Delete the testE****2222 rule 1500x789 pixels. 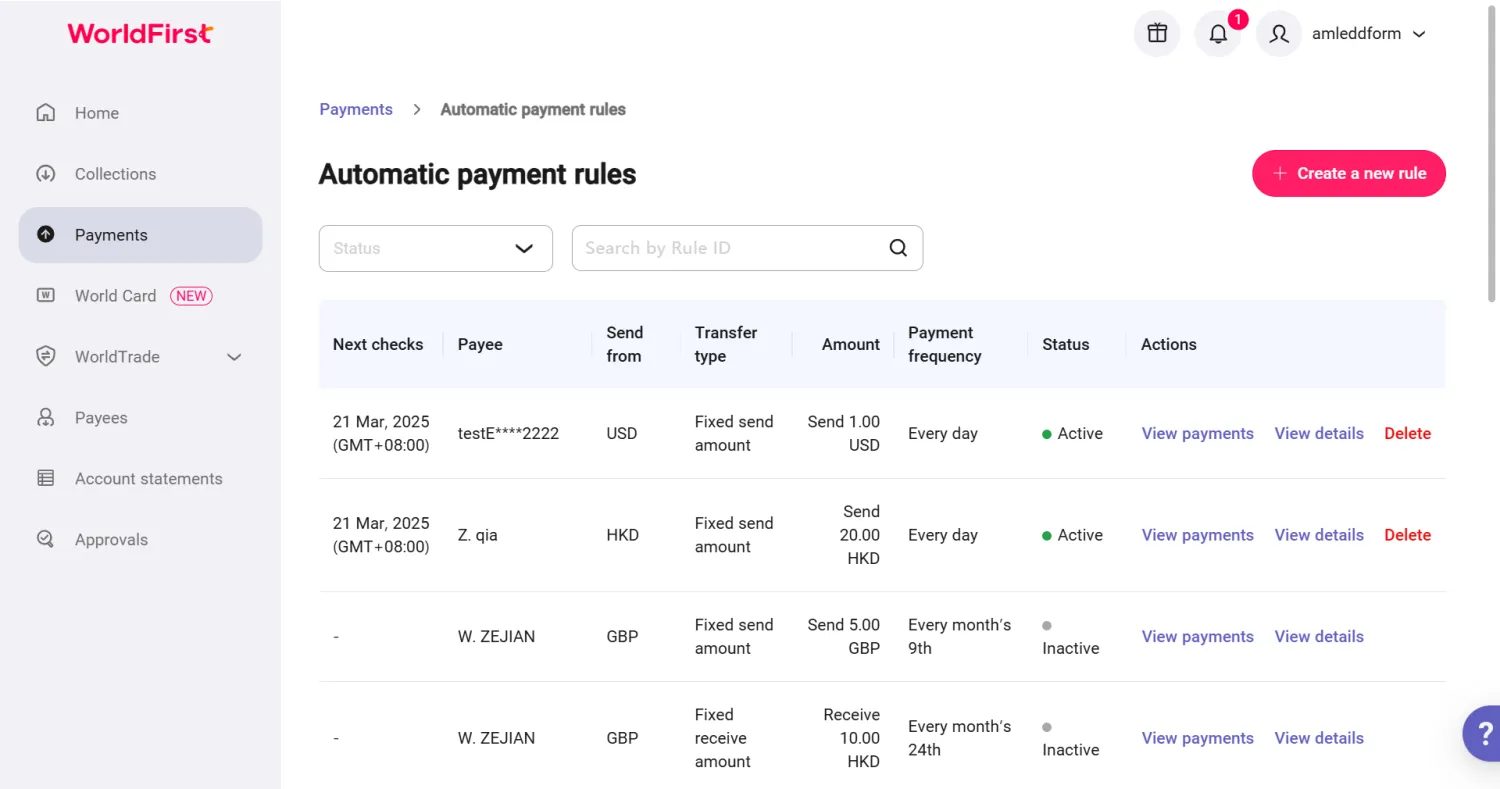pyautogui.click(x=1407, y=433)
